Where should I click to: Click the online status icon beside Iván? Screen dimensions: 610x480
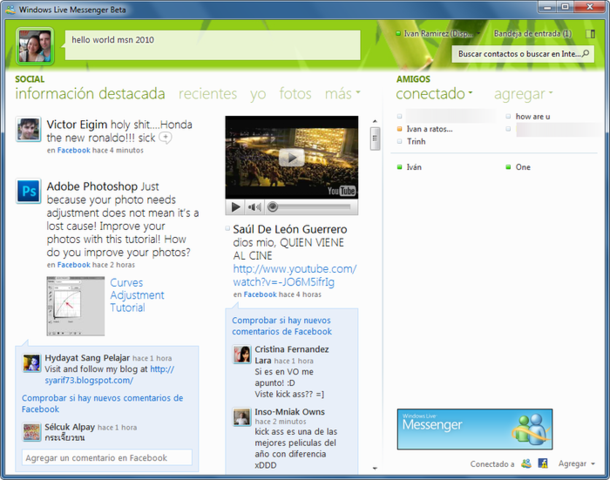[x=400, y=167]
